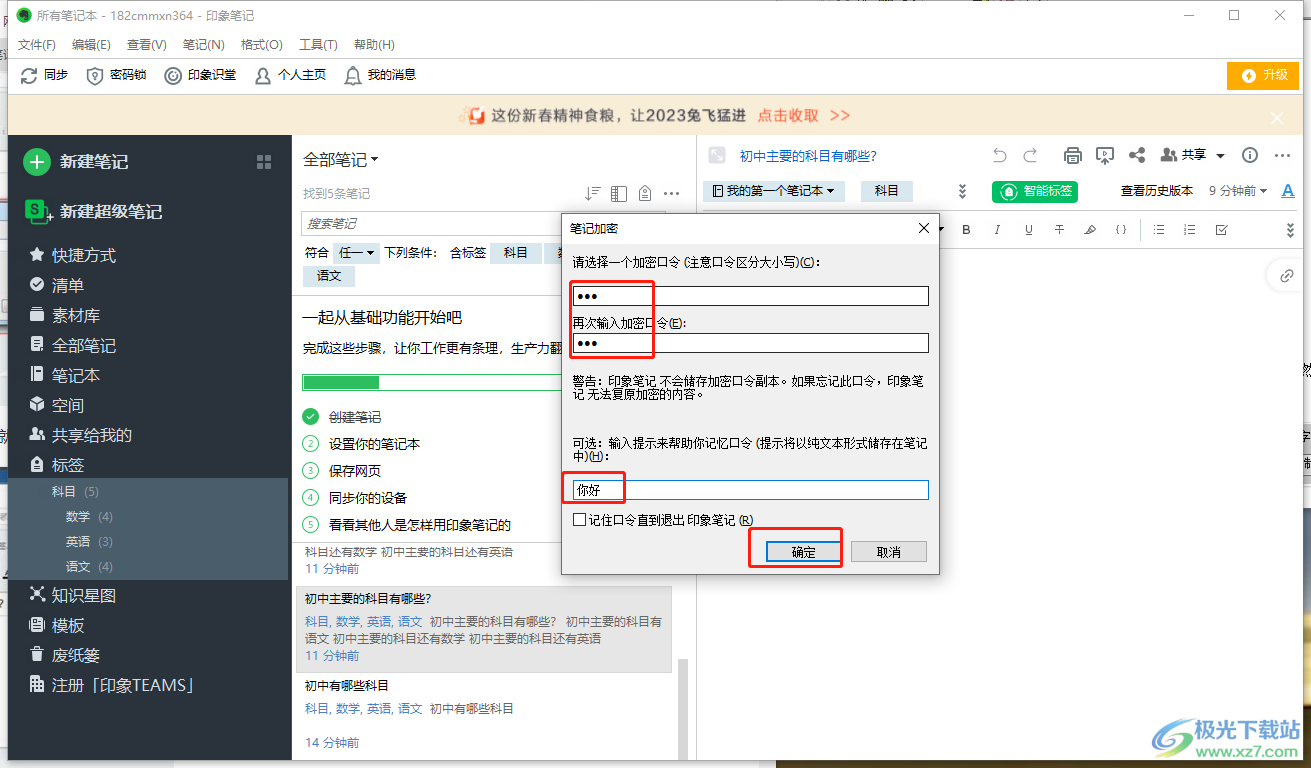
Task: Open 清单 checklist in sidebar
Action: click(57, 285)
